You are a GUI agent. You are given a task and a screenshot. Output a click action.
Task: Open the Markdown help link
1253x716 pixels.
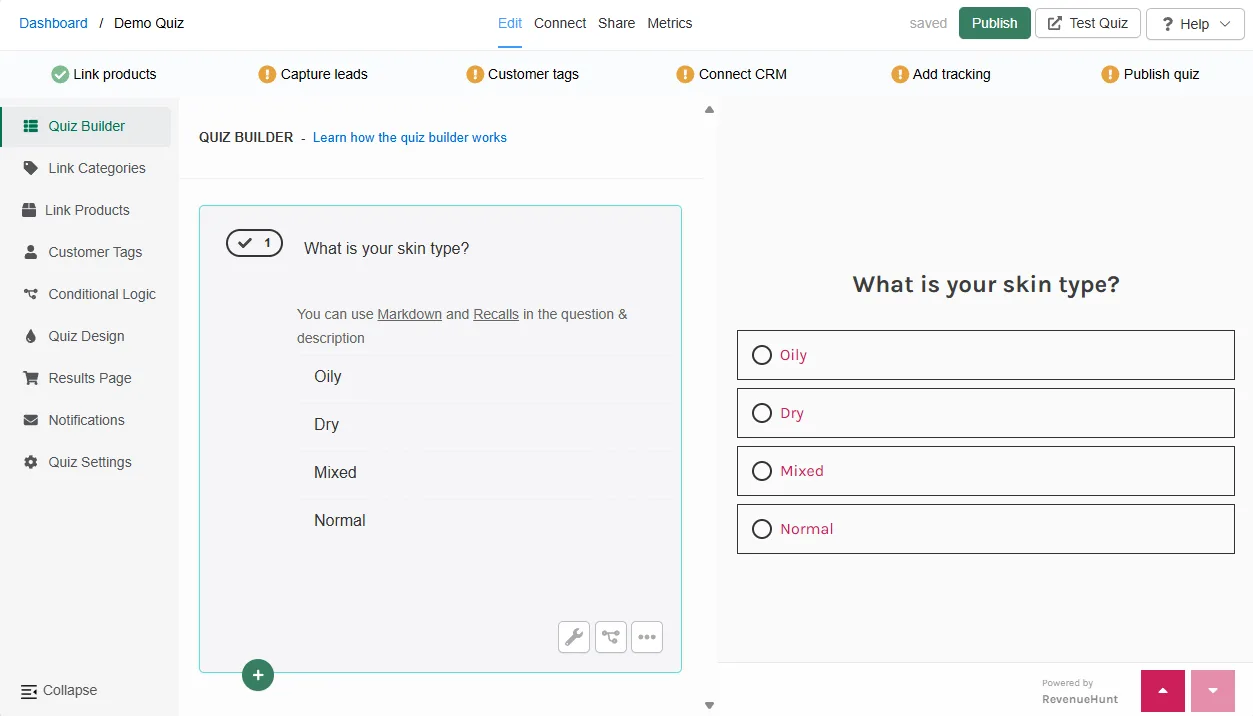coord(409,314)
